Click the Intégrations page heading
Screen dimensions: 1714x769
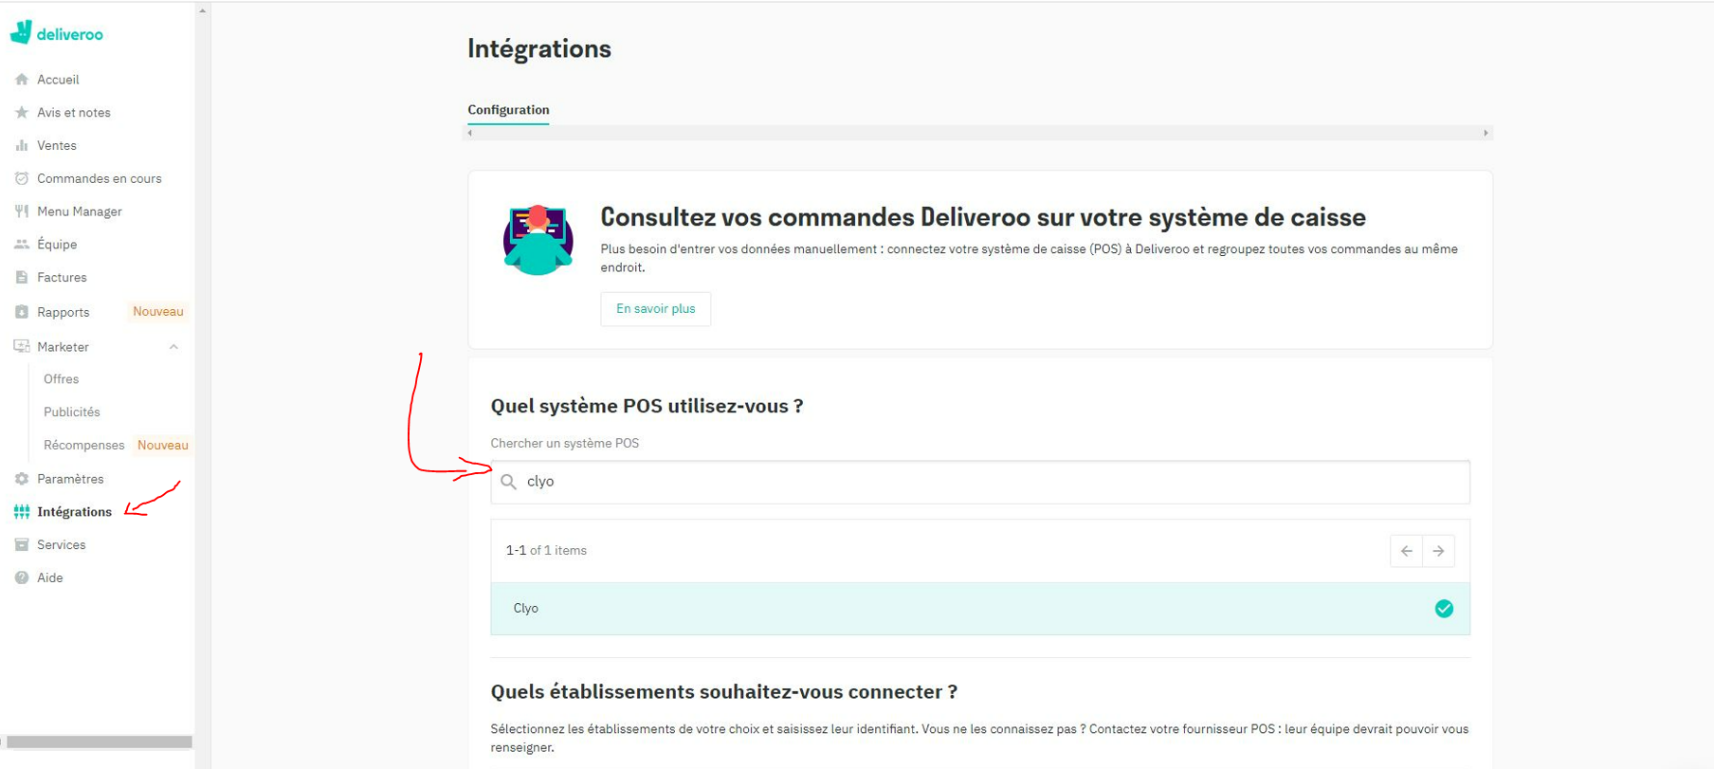(x=539, y=49)
